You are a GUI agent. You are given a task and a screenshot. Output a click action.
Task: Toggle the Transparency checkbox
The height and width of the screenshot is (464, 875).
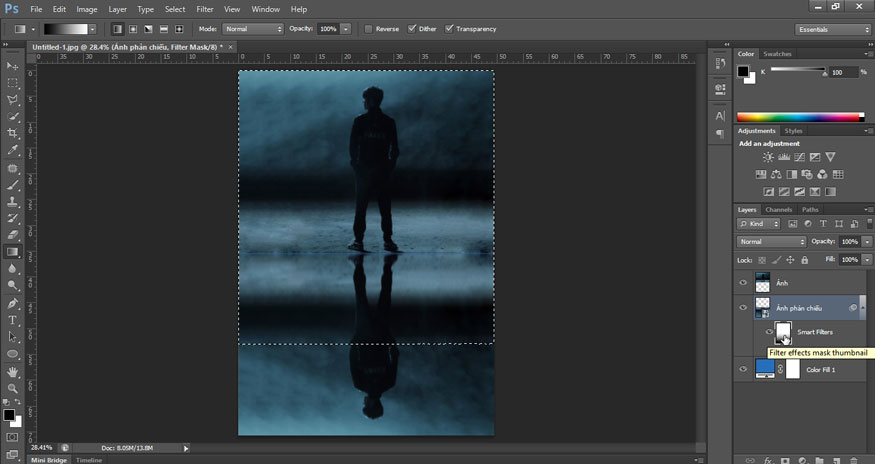click(449, 29)
